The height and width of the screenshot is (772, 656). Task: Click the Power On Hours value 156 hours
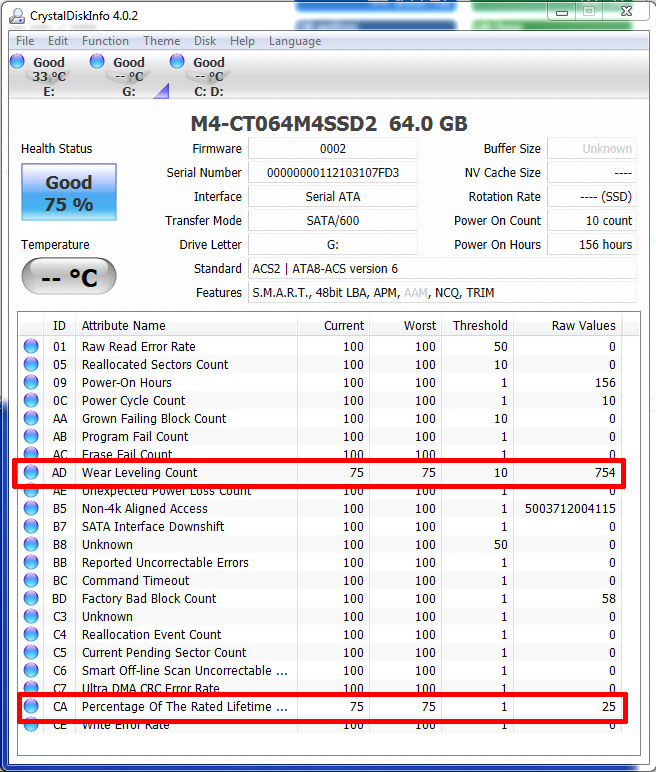point(592,245)
